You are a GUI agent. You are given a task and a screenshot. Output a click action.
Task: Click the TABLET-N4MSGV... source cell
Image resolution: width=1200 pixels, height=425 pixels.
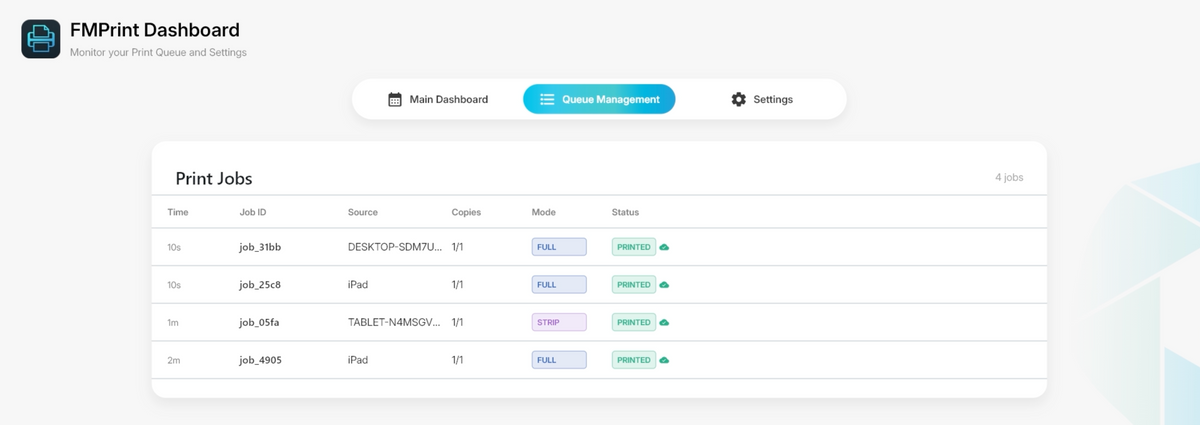coord(394,323)
